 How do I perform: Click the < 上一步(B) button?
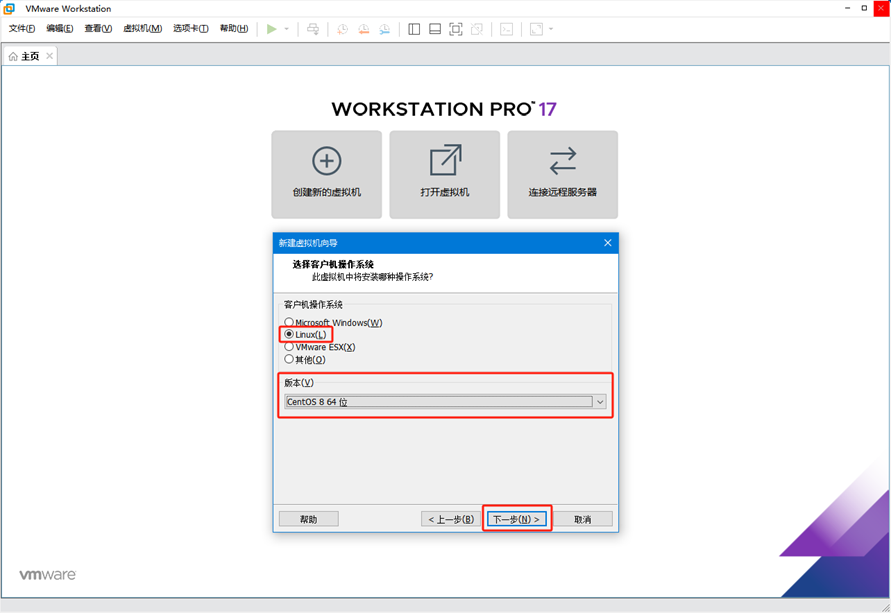(451, 519)
